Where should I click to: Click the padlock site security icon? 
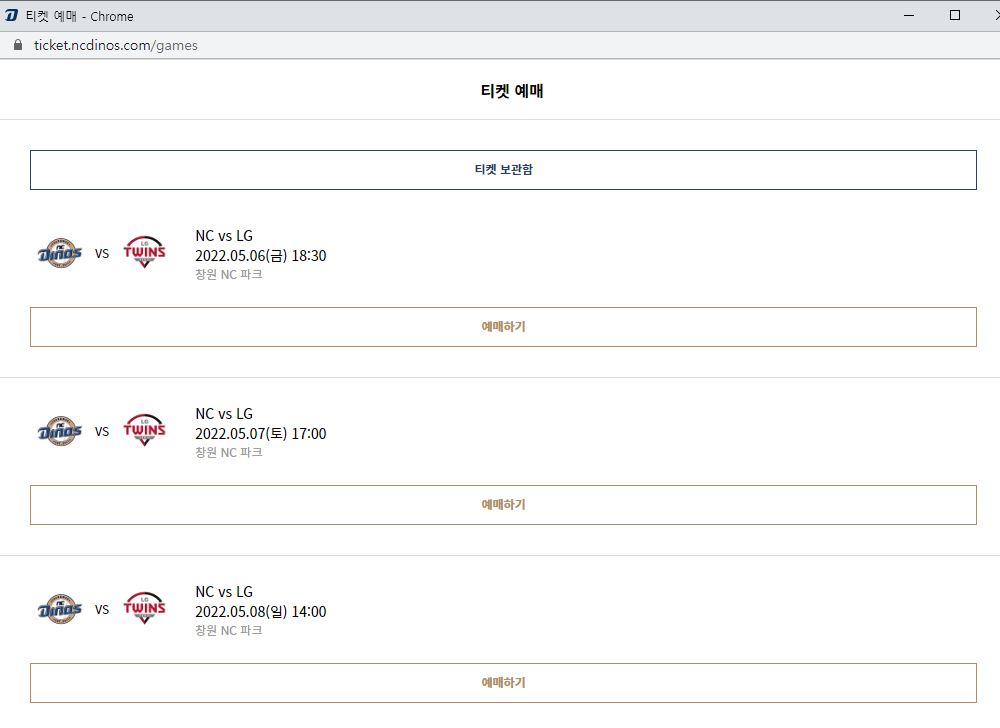(x=18, y=45)
